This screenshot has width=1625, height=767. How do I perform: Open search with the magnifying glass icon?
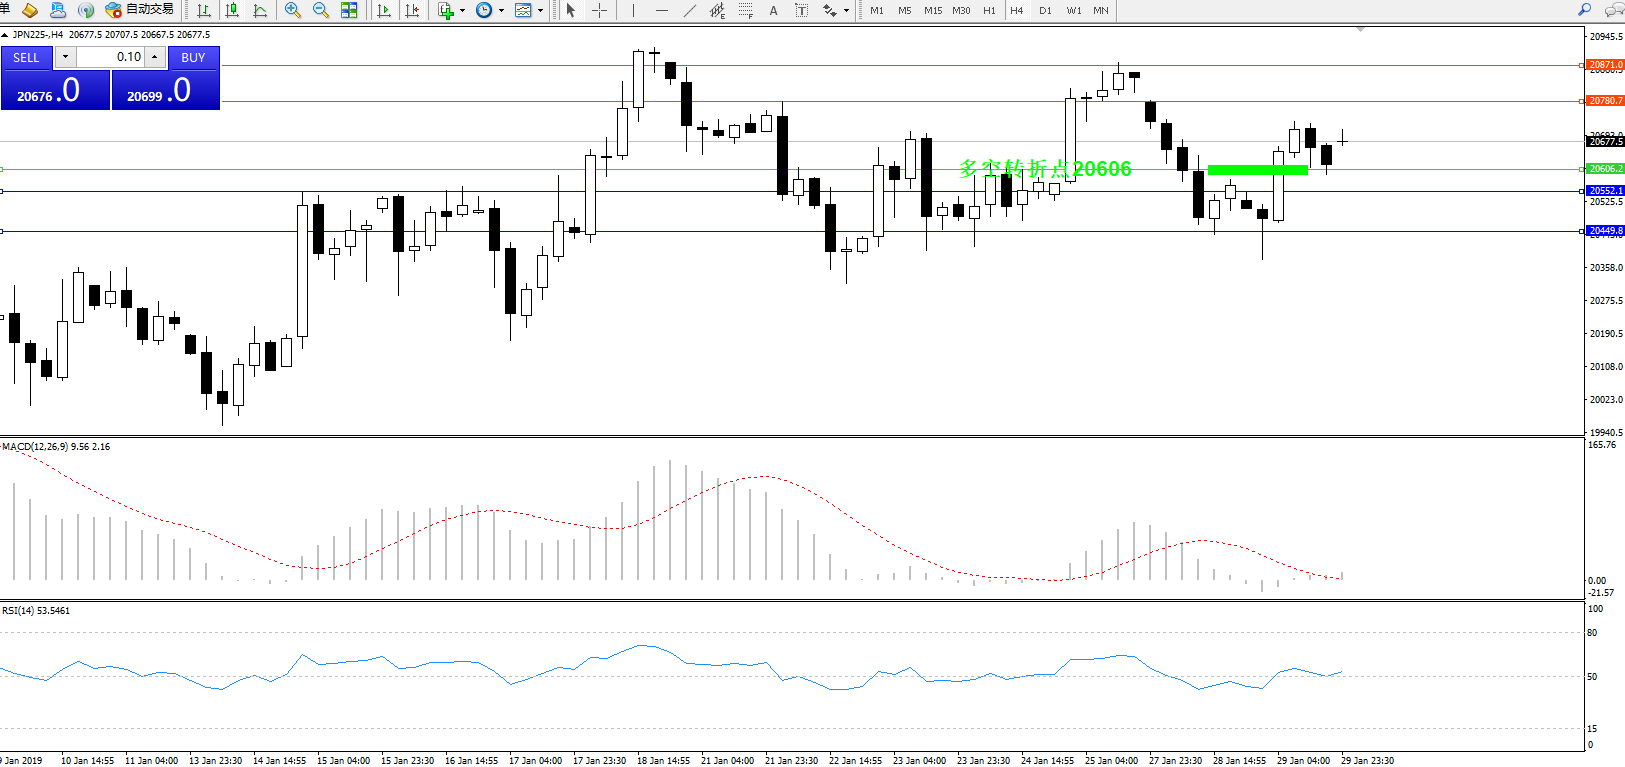(x=1584, y=10)
